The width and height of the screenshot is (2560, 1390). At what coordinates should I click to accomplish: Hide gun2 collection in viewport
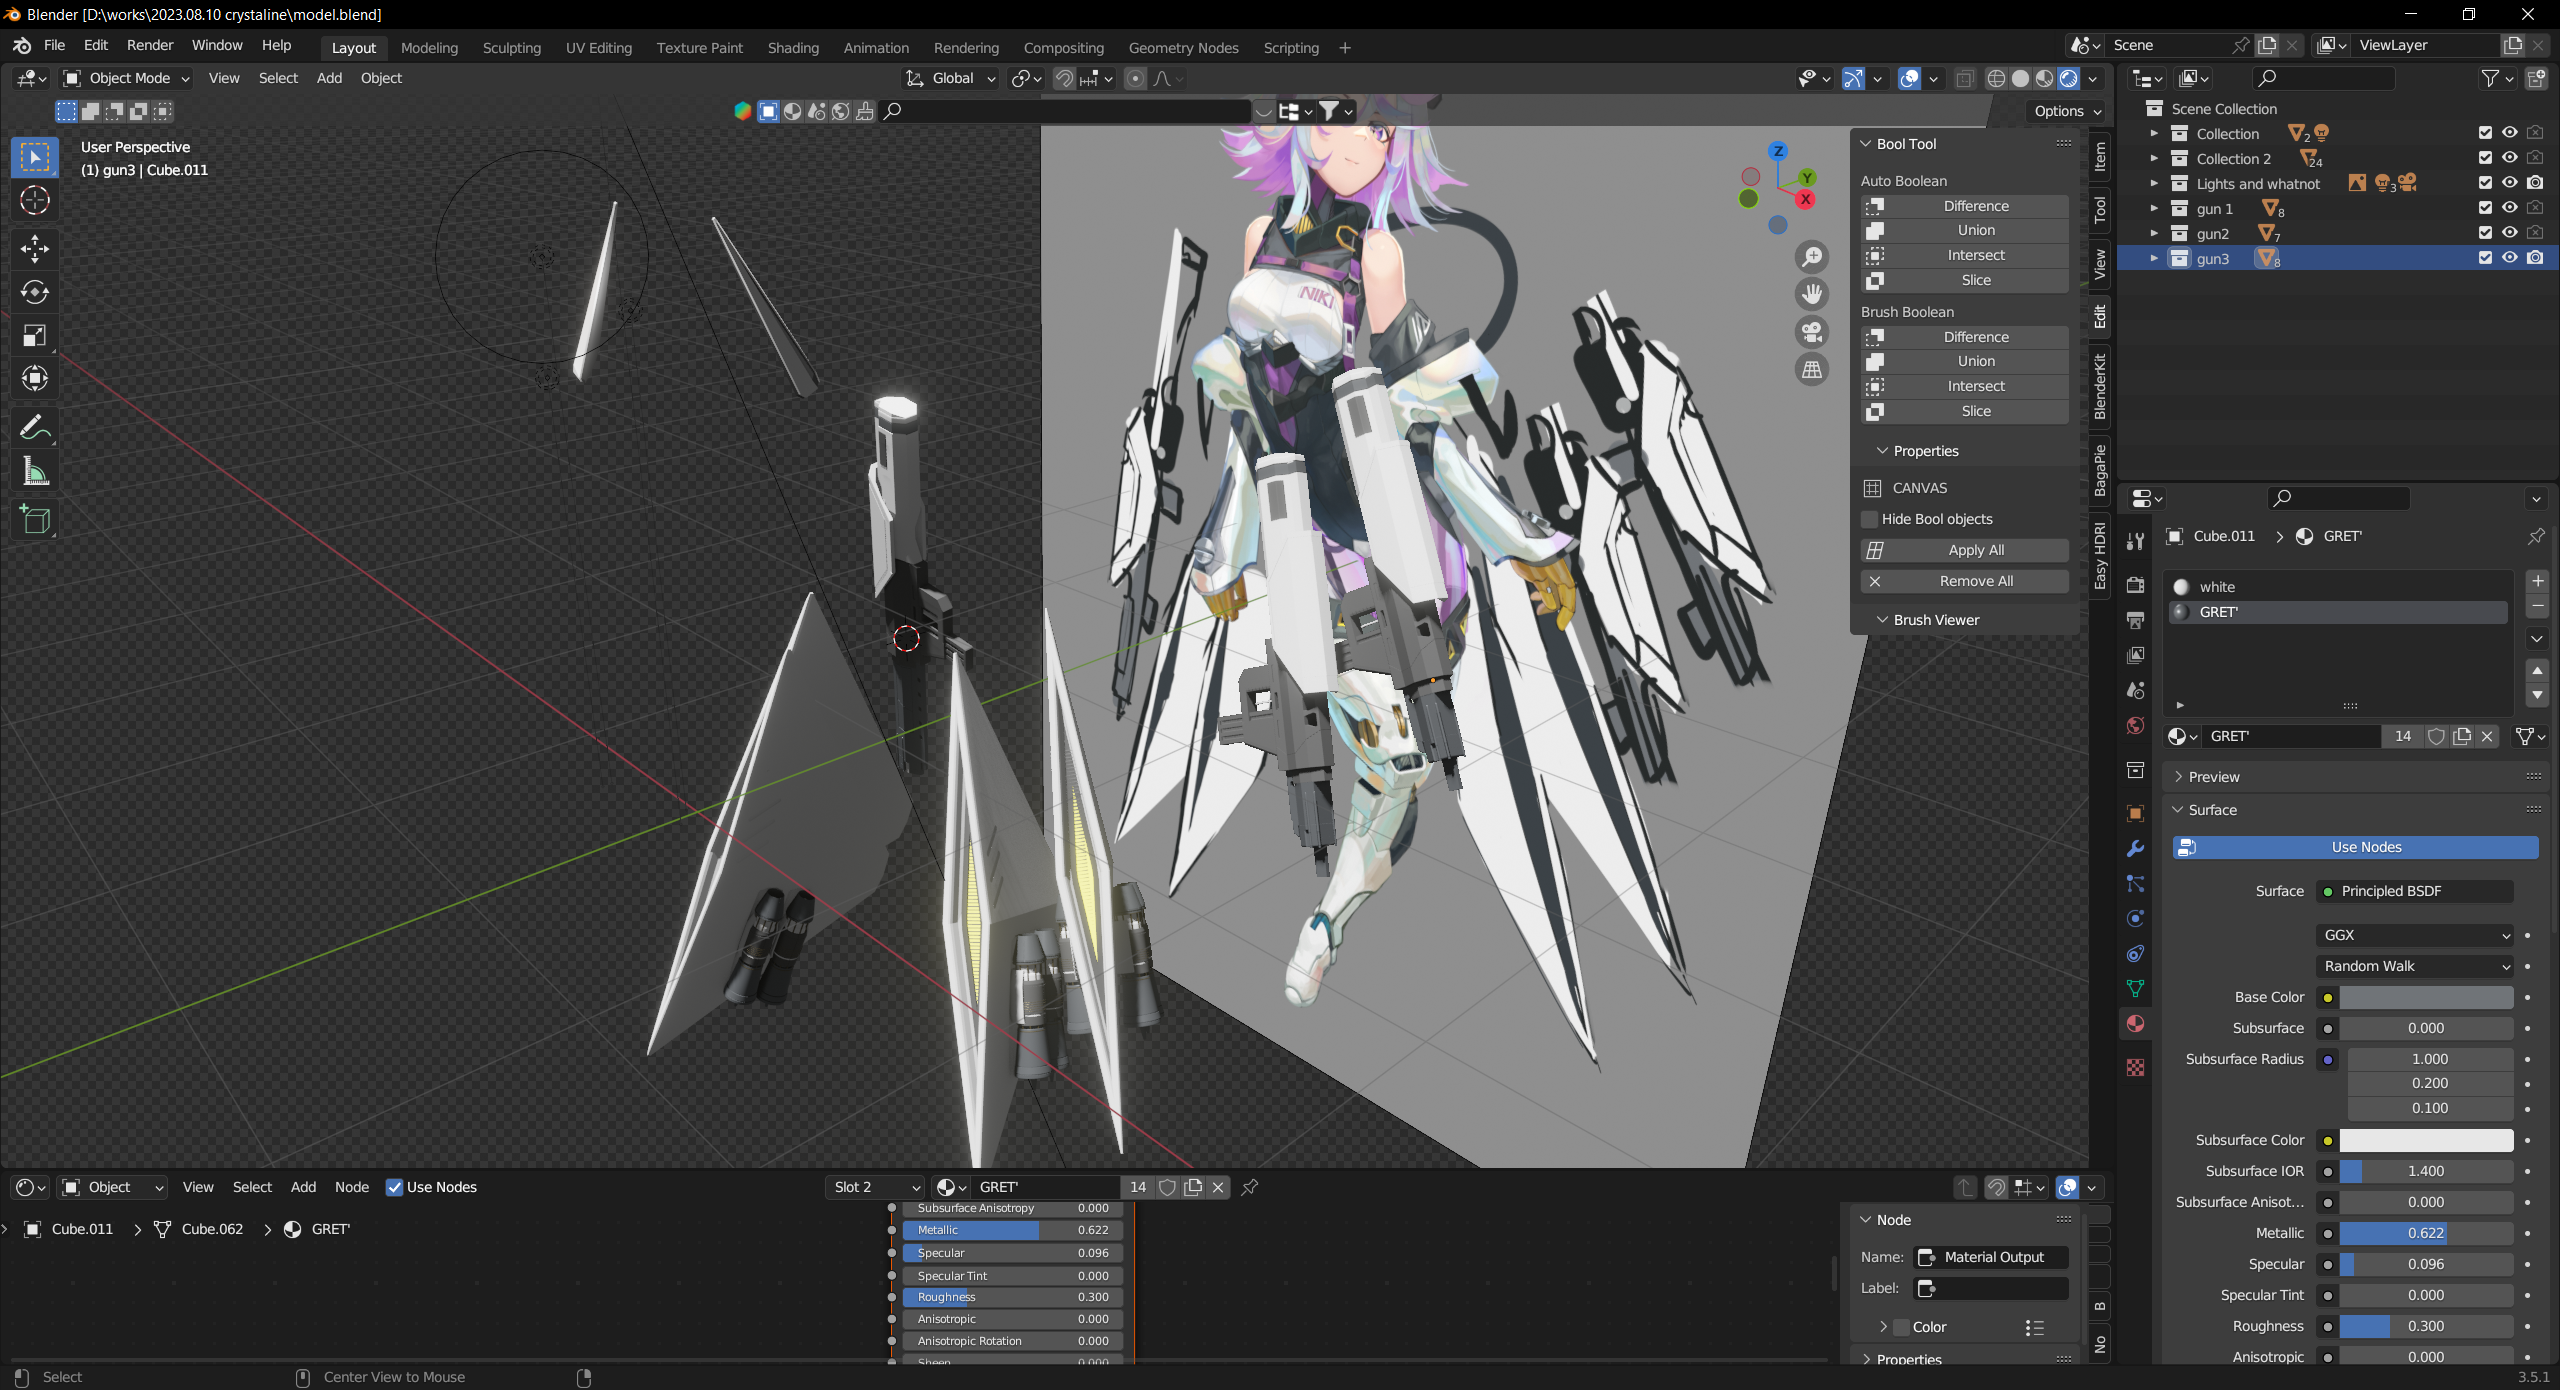pos(2510,233)
